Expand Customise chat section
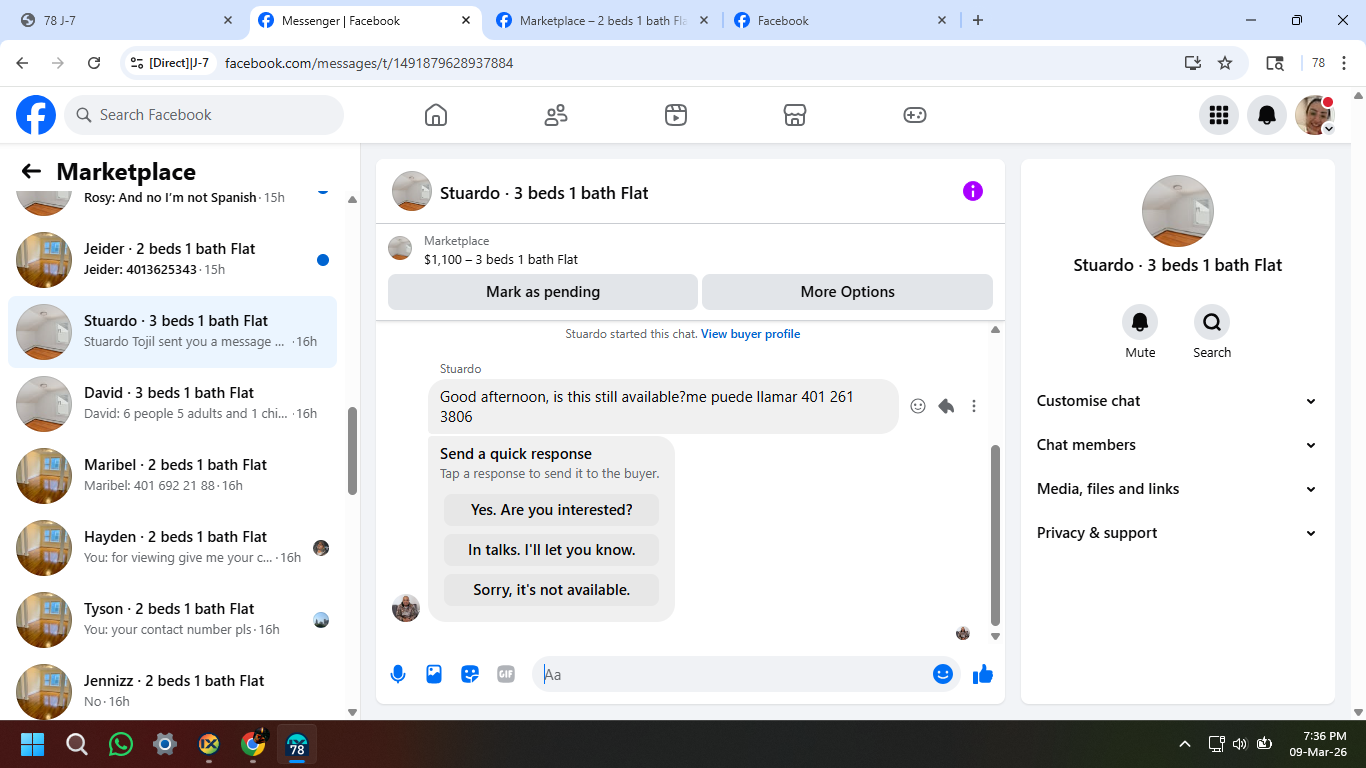Image resolution: width=1366 pixels, height=768 pixels. tap(1177, 401)
